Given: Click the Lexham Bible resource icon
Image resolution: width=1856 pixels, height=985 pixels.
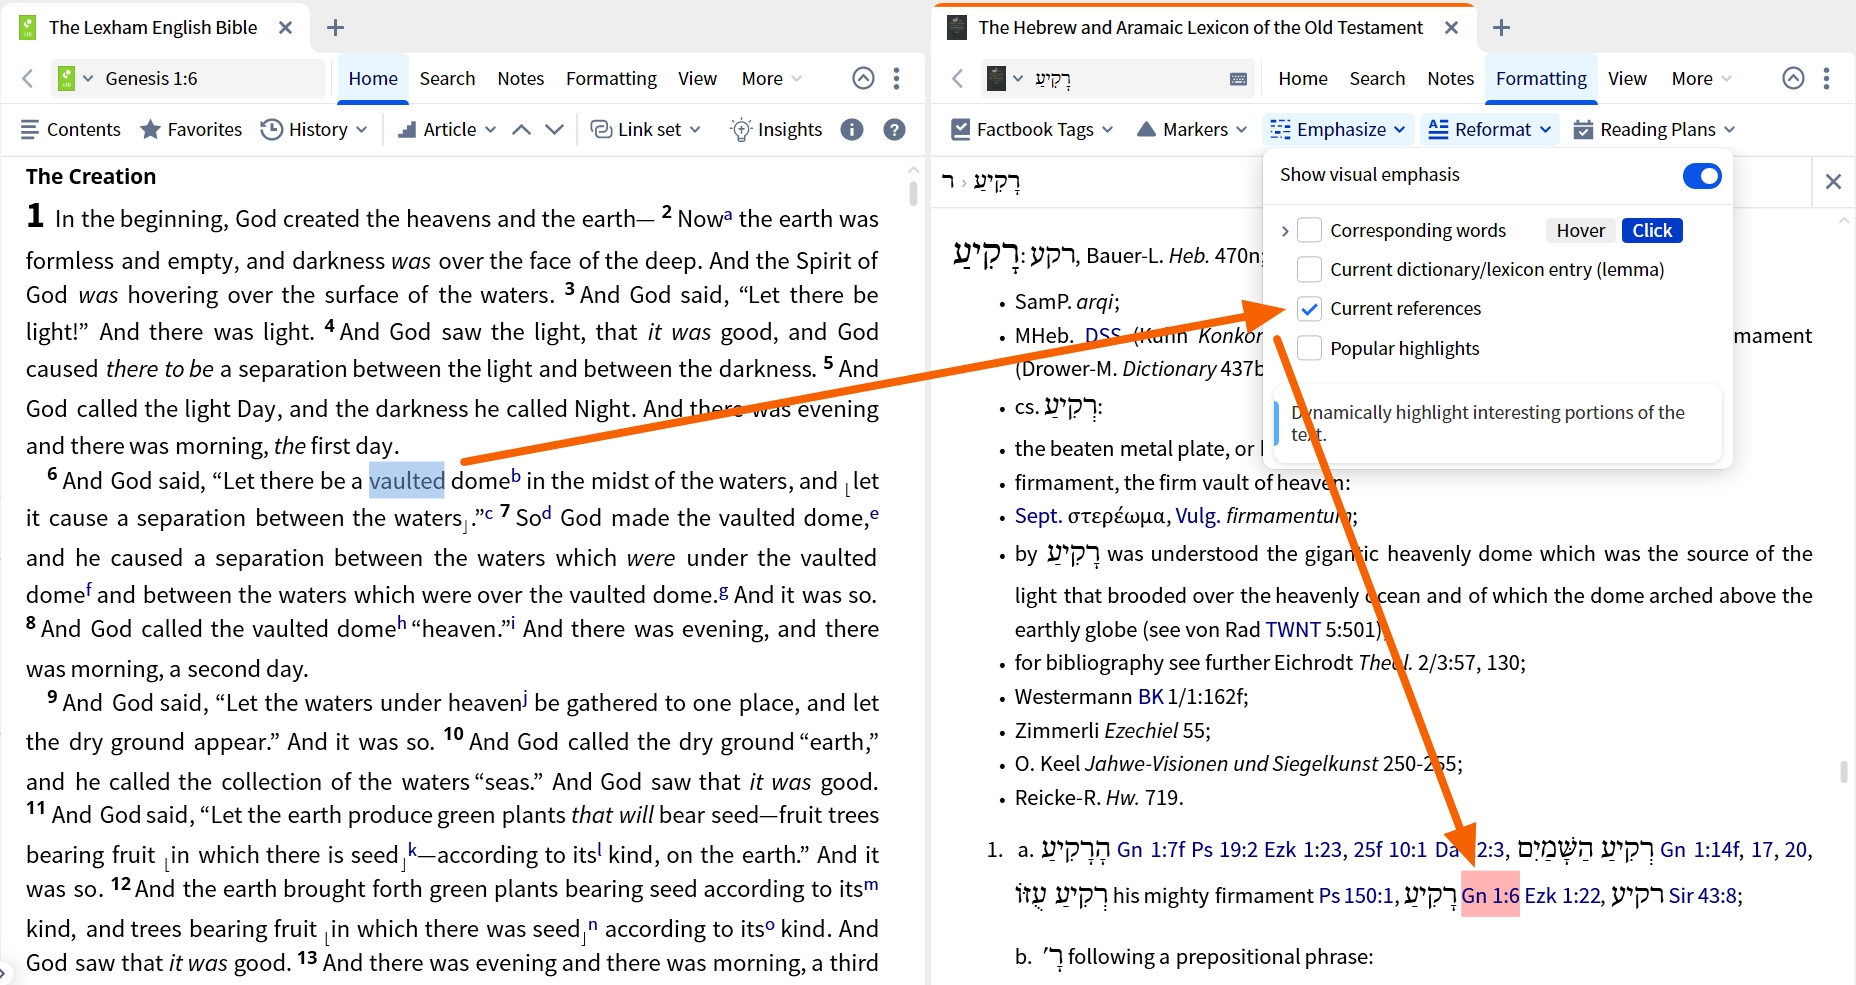Looking at the screenshot, I should pyautogui.click(x=66, y=78).
